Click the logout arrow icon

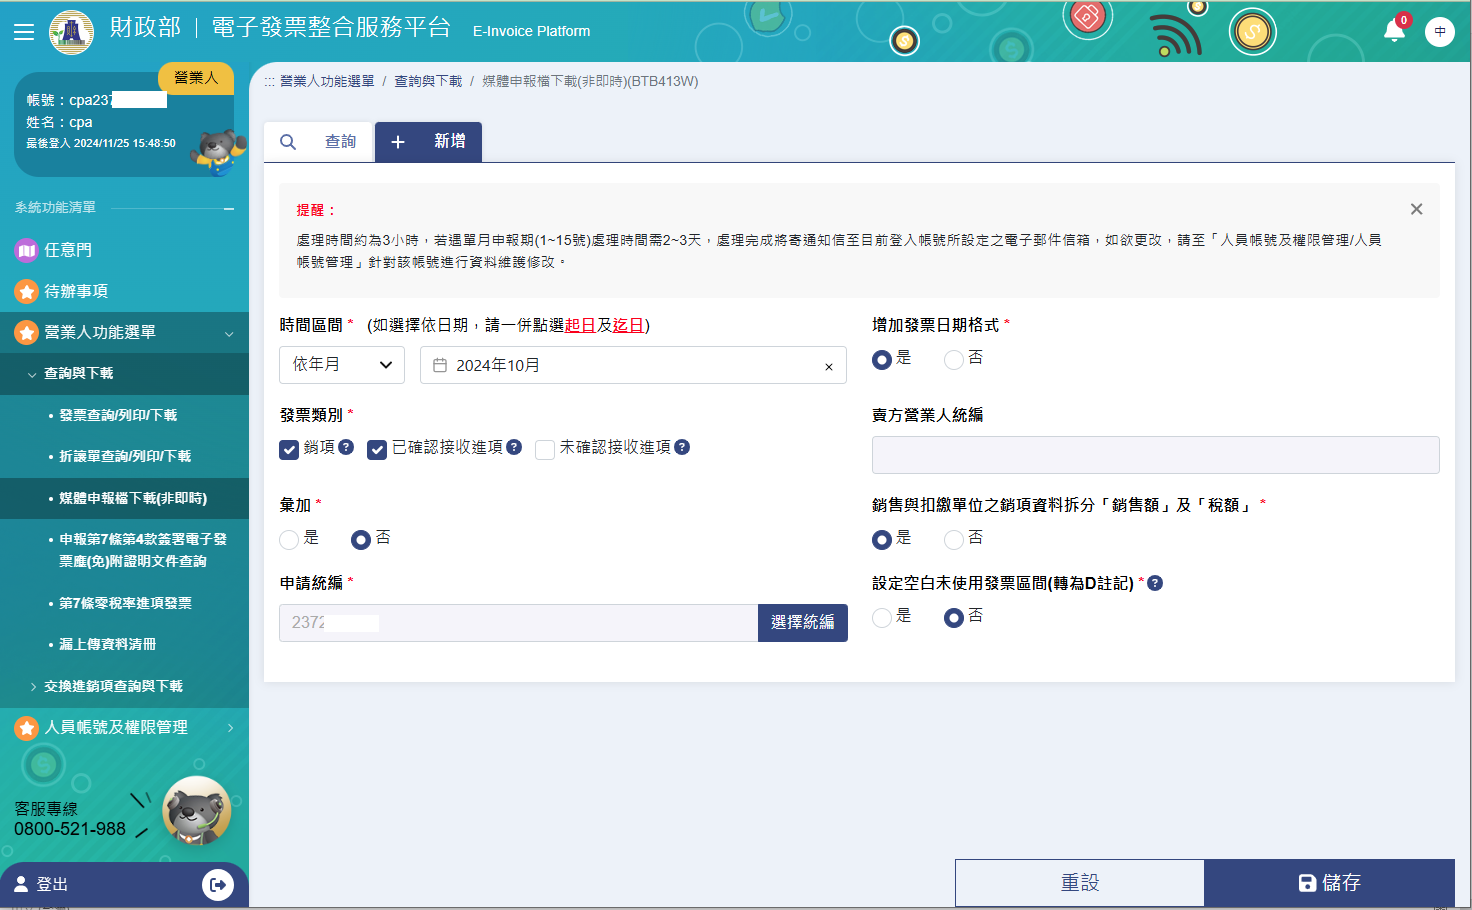(x=218, y=884)
